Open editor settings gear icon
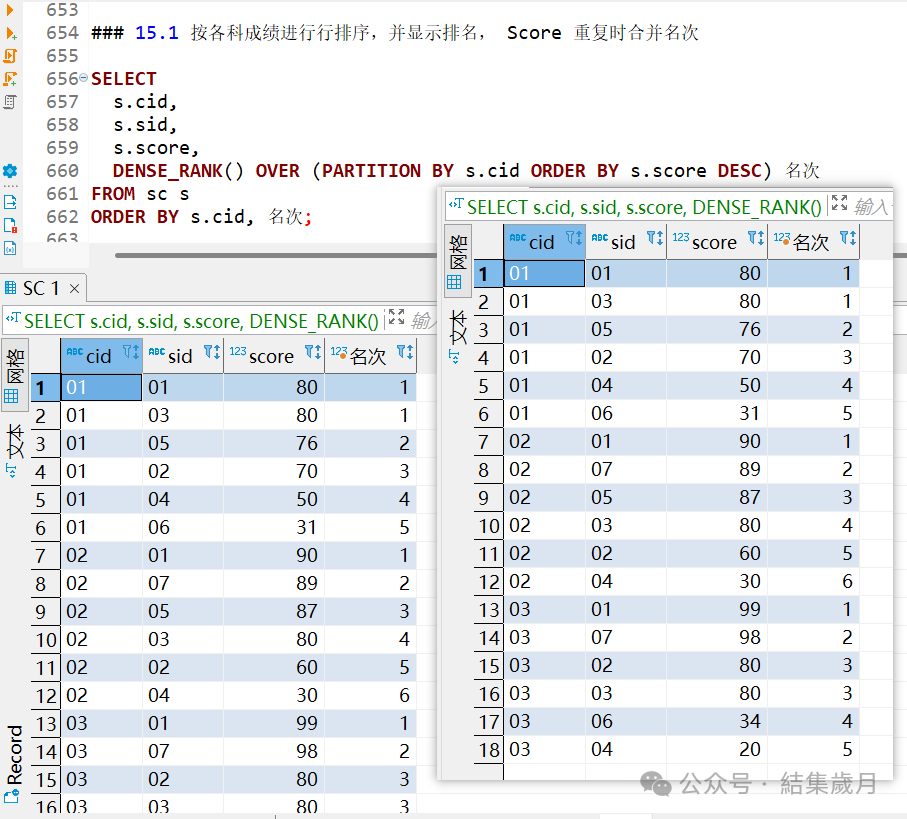The image size is (907, 819). pyautogui.click(x=10, y=171)
